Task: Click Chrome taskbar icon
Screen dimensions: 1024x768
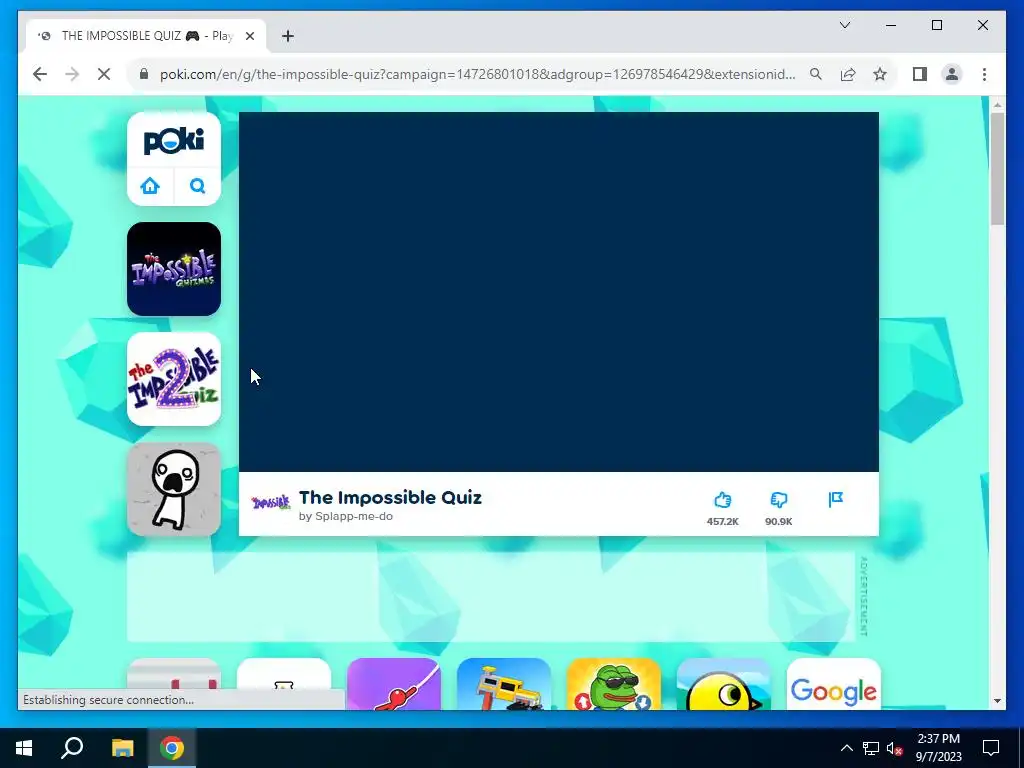Action: click(x=172, y=748)
